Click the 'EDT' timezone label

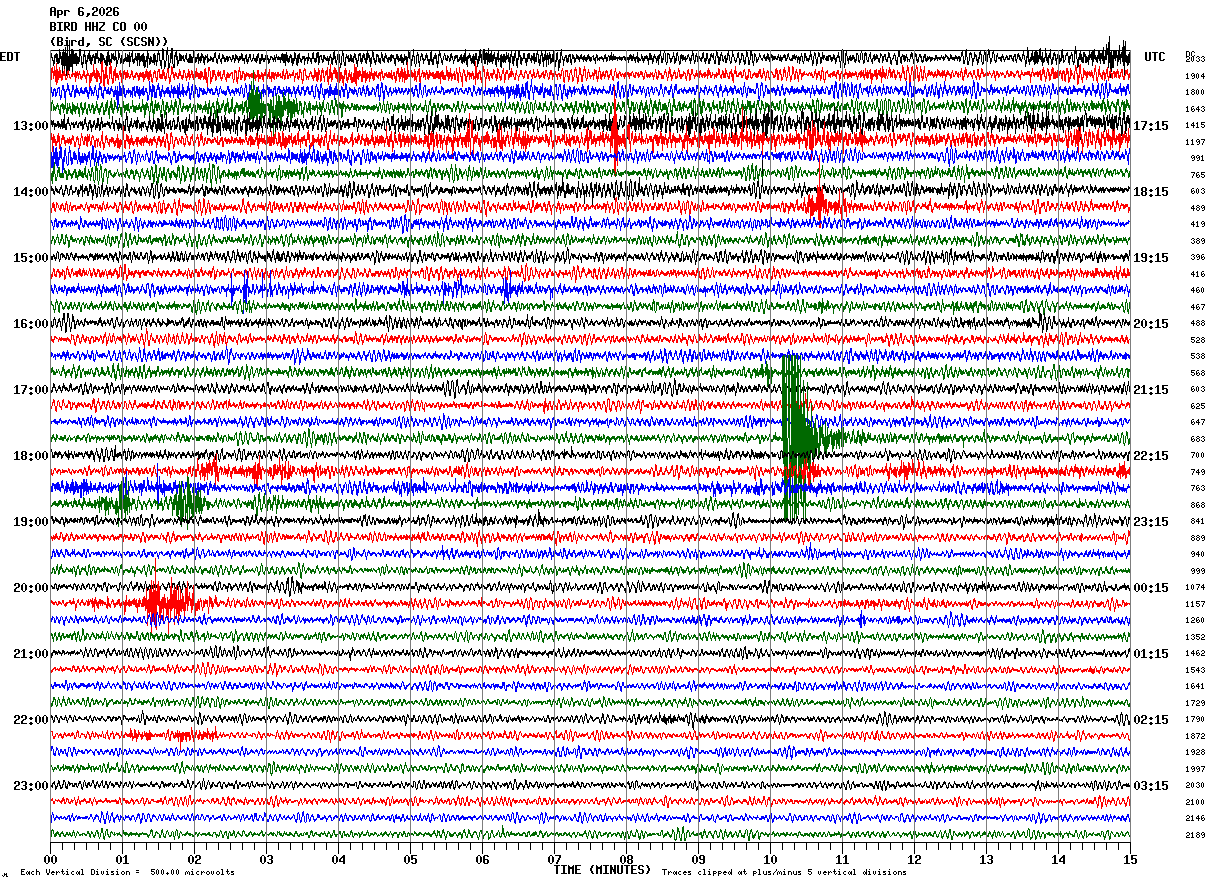click(x=10, y=57)
